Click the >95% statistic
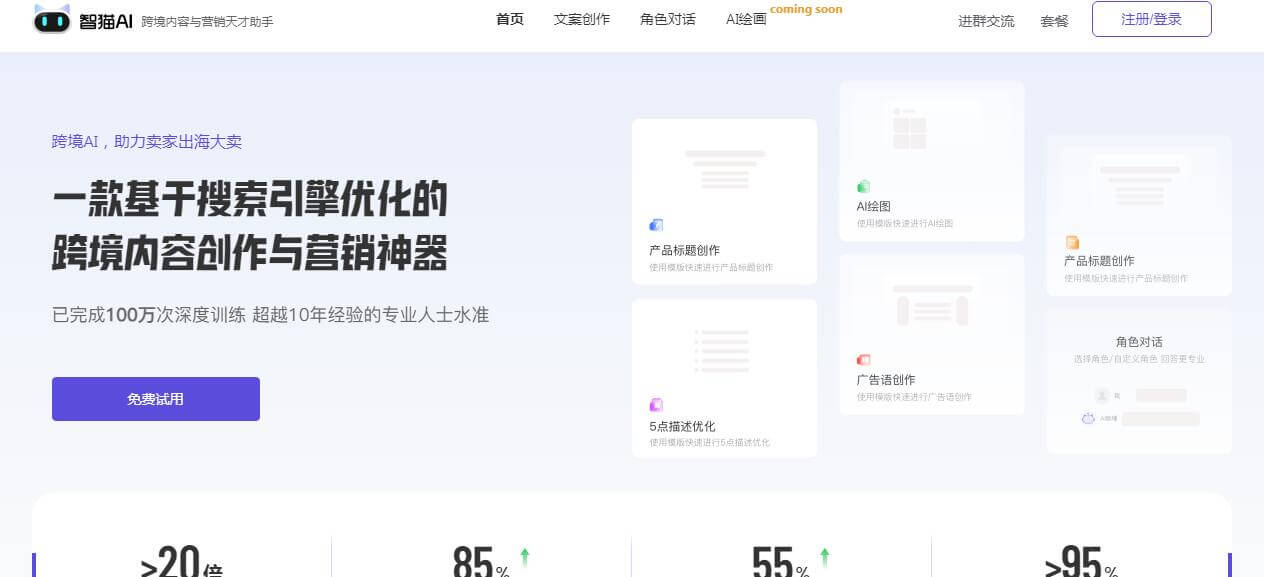This screenshot has height=577, width=1264. tap(1082, 562)
